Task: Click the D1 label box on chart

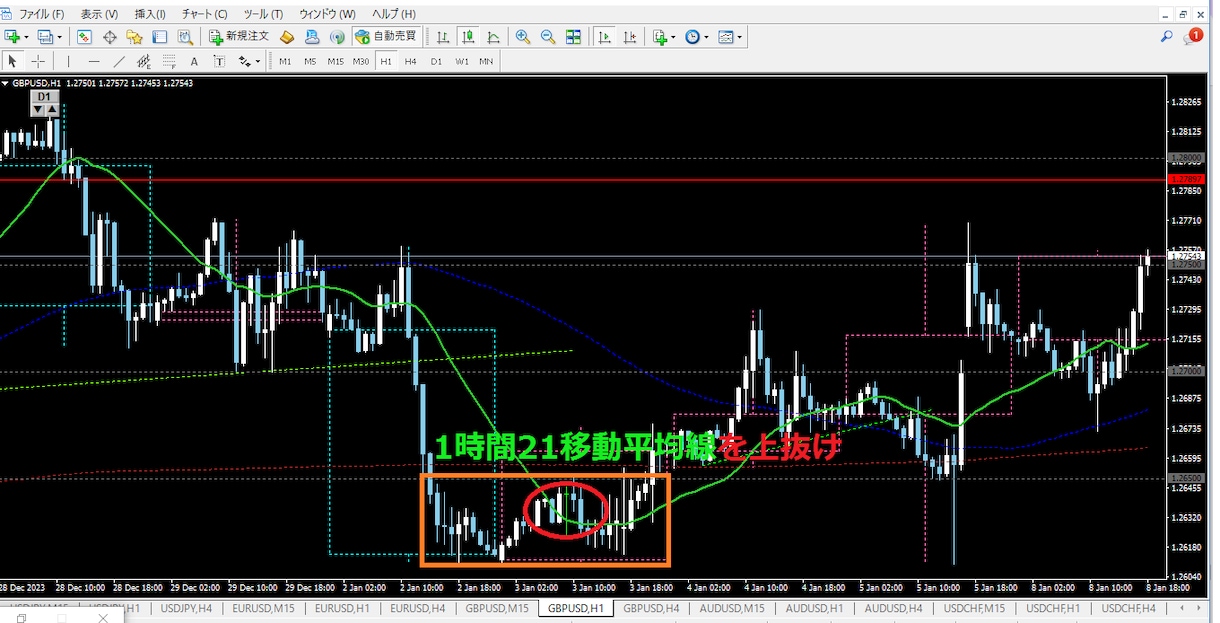Action: click(x=45, y=97)
